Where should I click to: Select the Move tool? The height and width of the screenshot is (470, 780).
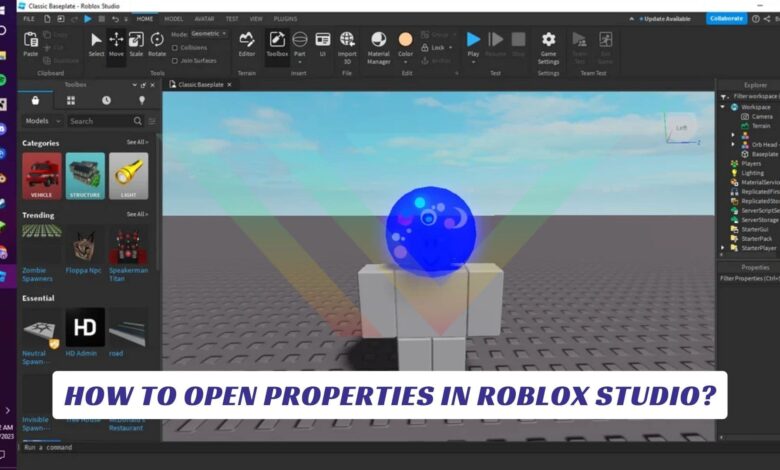[116, 44]
